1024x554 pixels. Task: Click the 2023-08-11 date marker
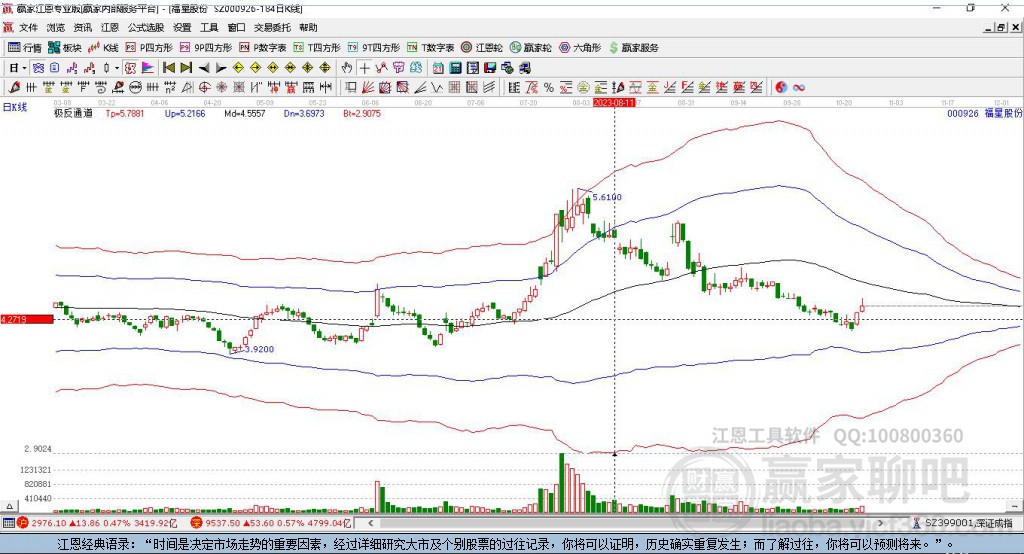click(614, 103)
